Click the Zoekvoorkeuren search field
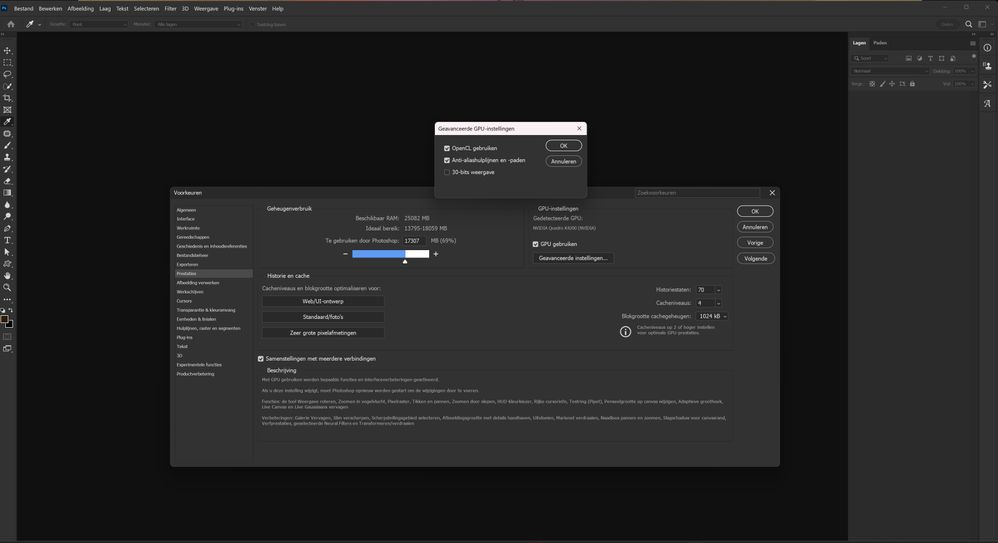 pyautogui.click(x=698, y=193)
